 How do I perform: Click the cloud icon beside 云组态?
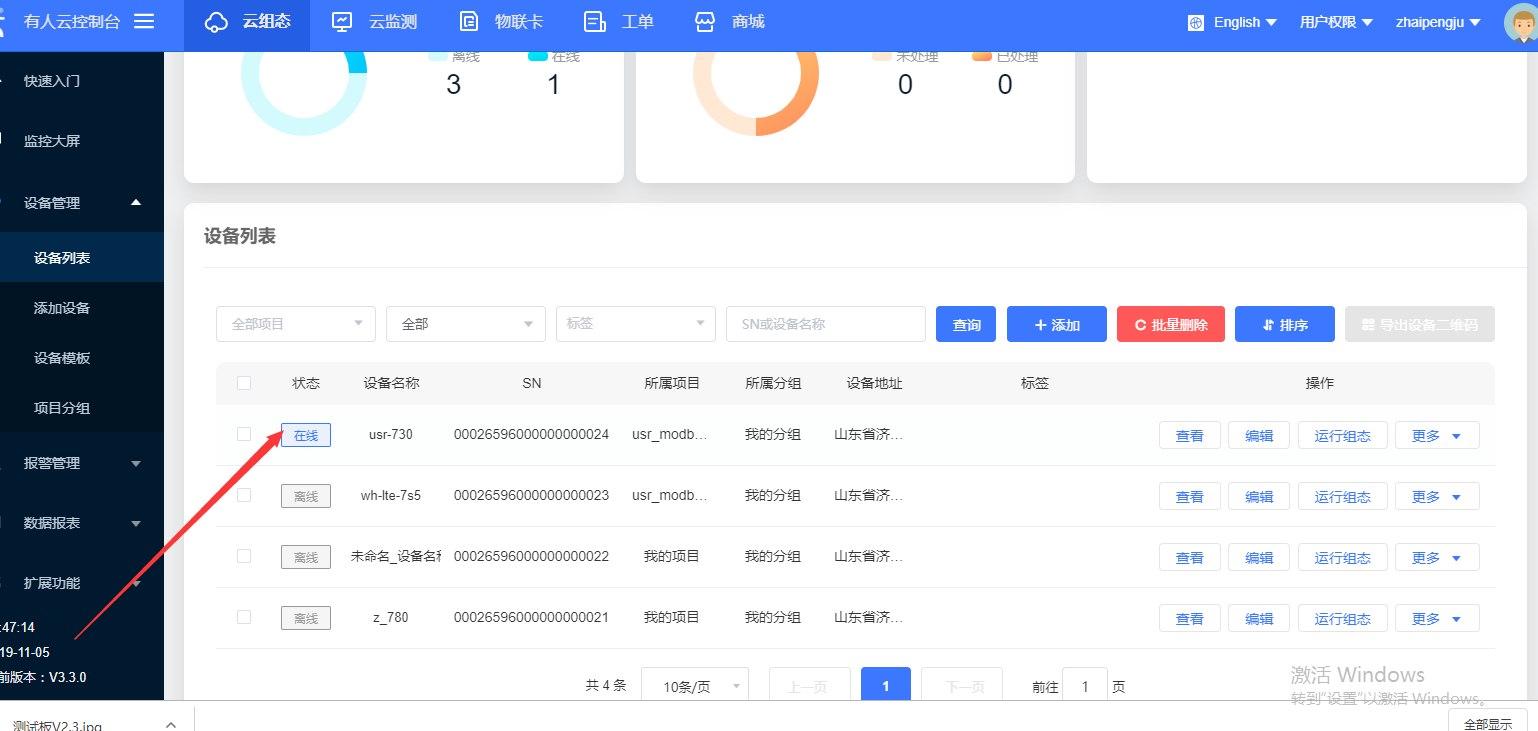[216, 22]
